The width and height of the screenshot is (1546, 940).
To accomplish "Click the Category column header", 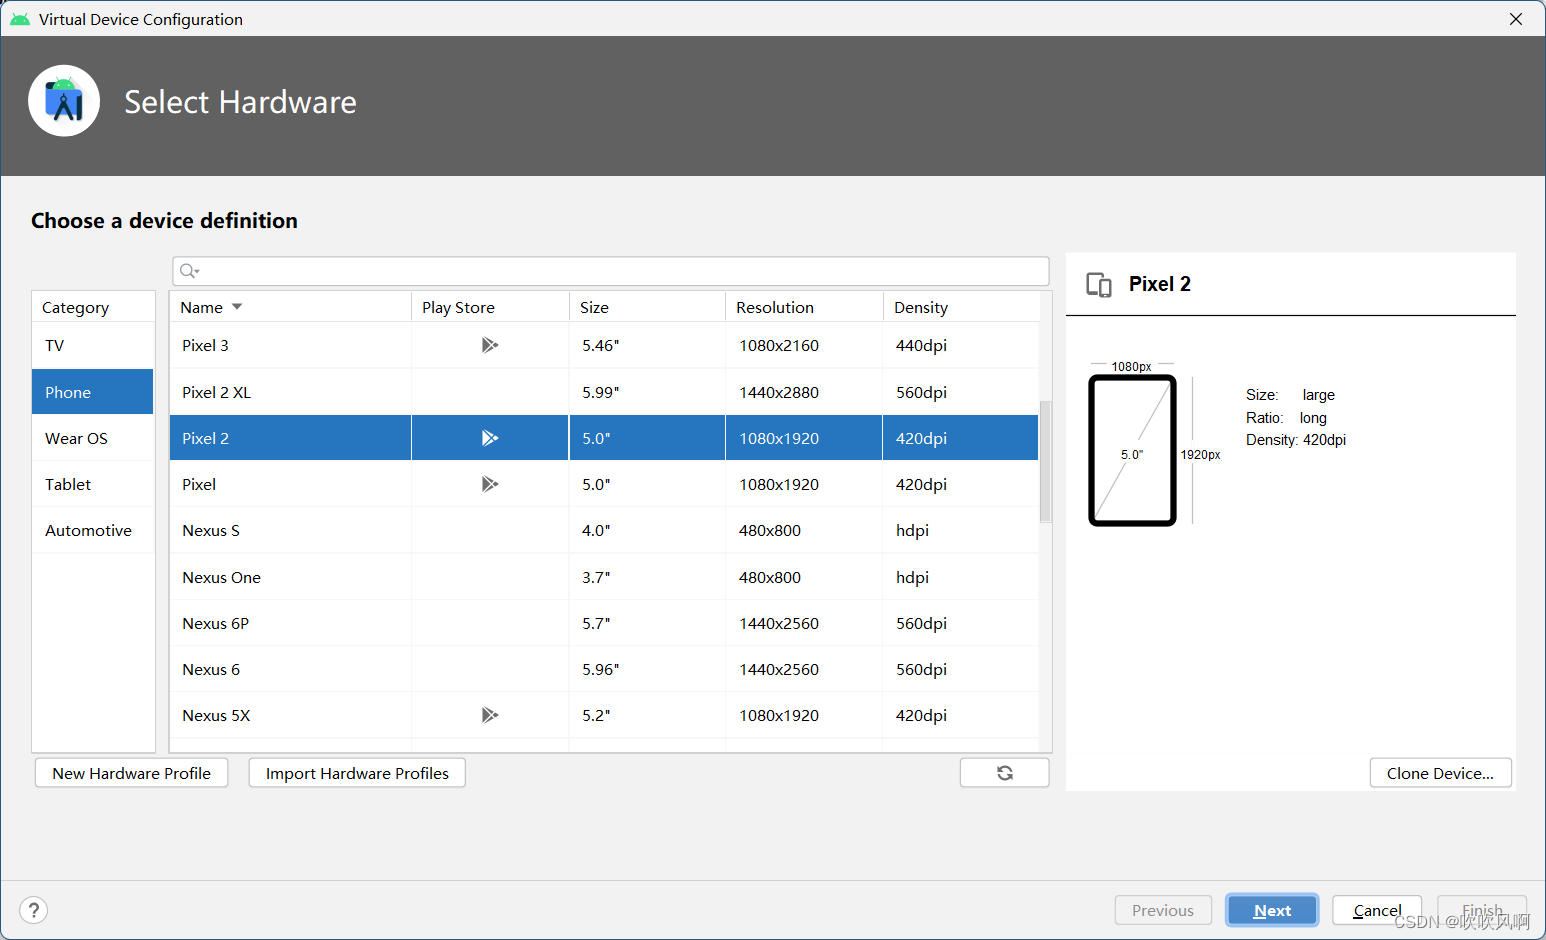I will pos(93,307).
